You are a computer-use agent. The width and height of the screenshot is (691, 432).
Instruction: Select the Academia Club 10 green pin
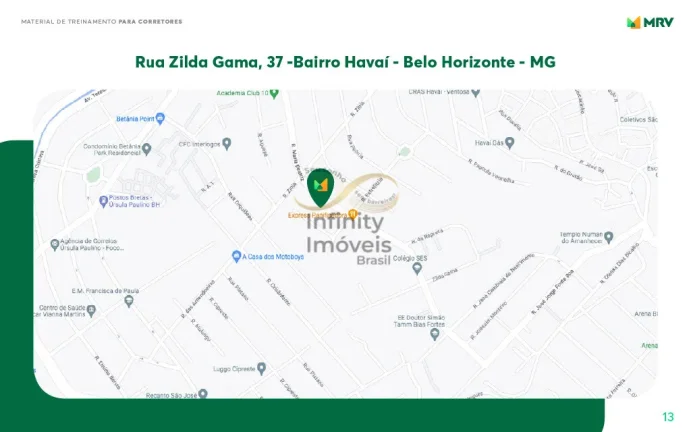(x=274, y=93)
